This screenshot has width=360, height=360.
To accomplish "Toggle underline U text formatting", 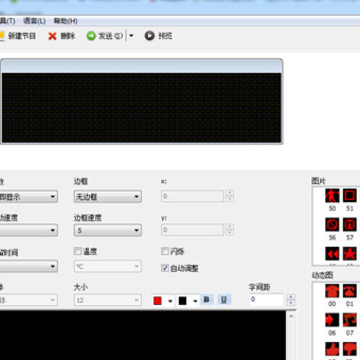I will point(224,300).
